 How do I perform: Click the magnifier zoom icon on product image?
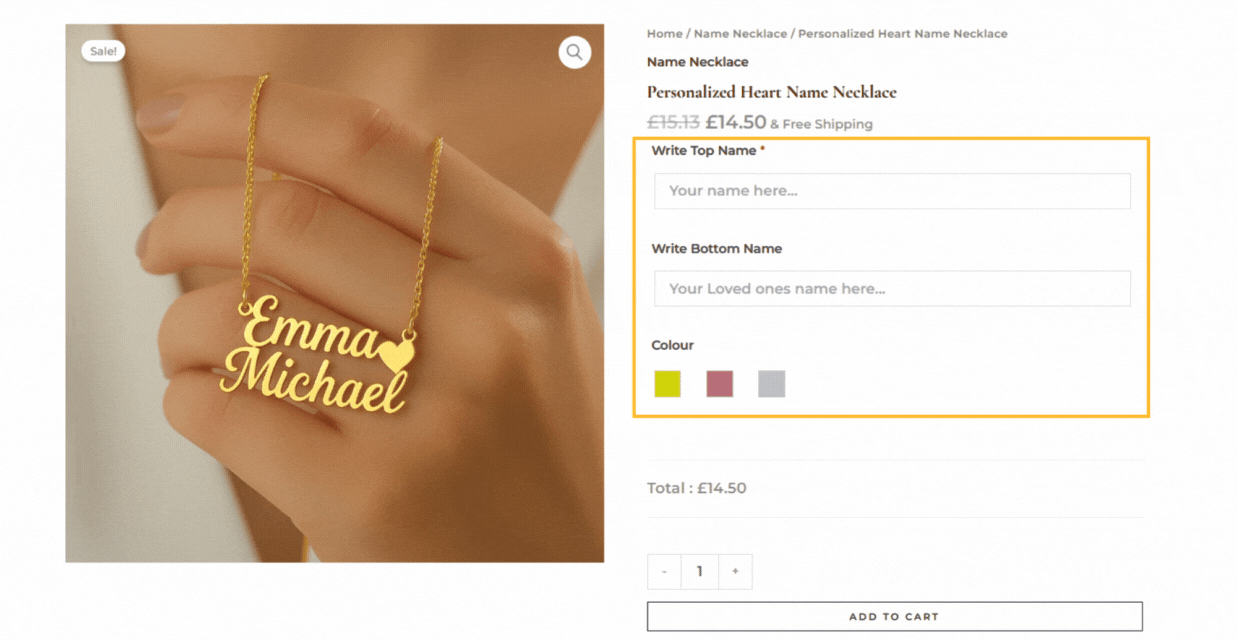[x=575, y=52]
